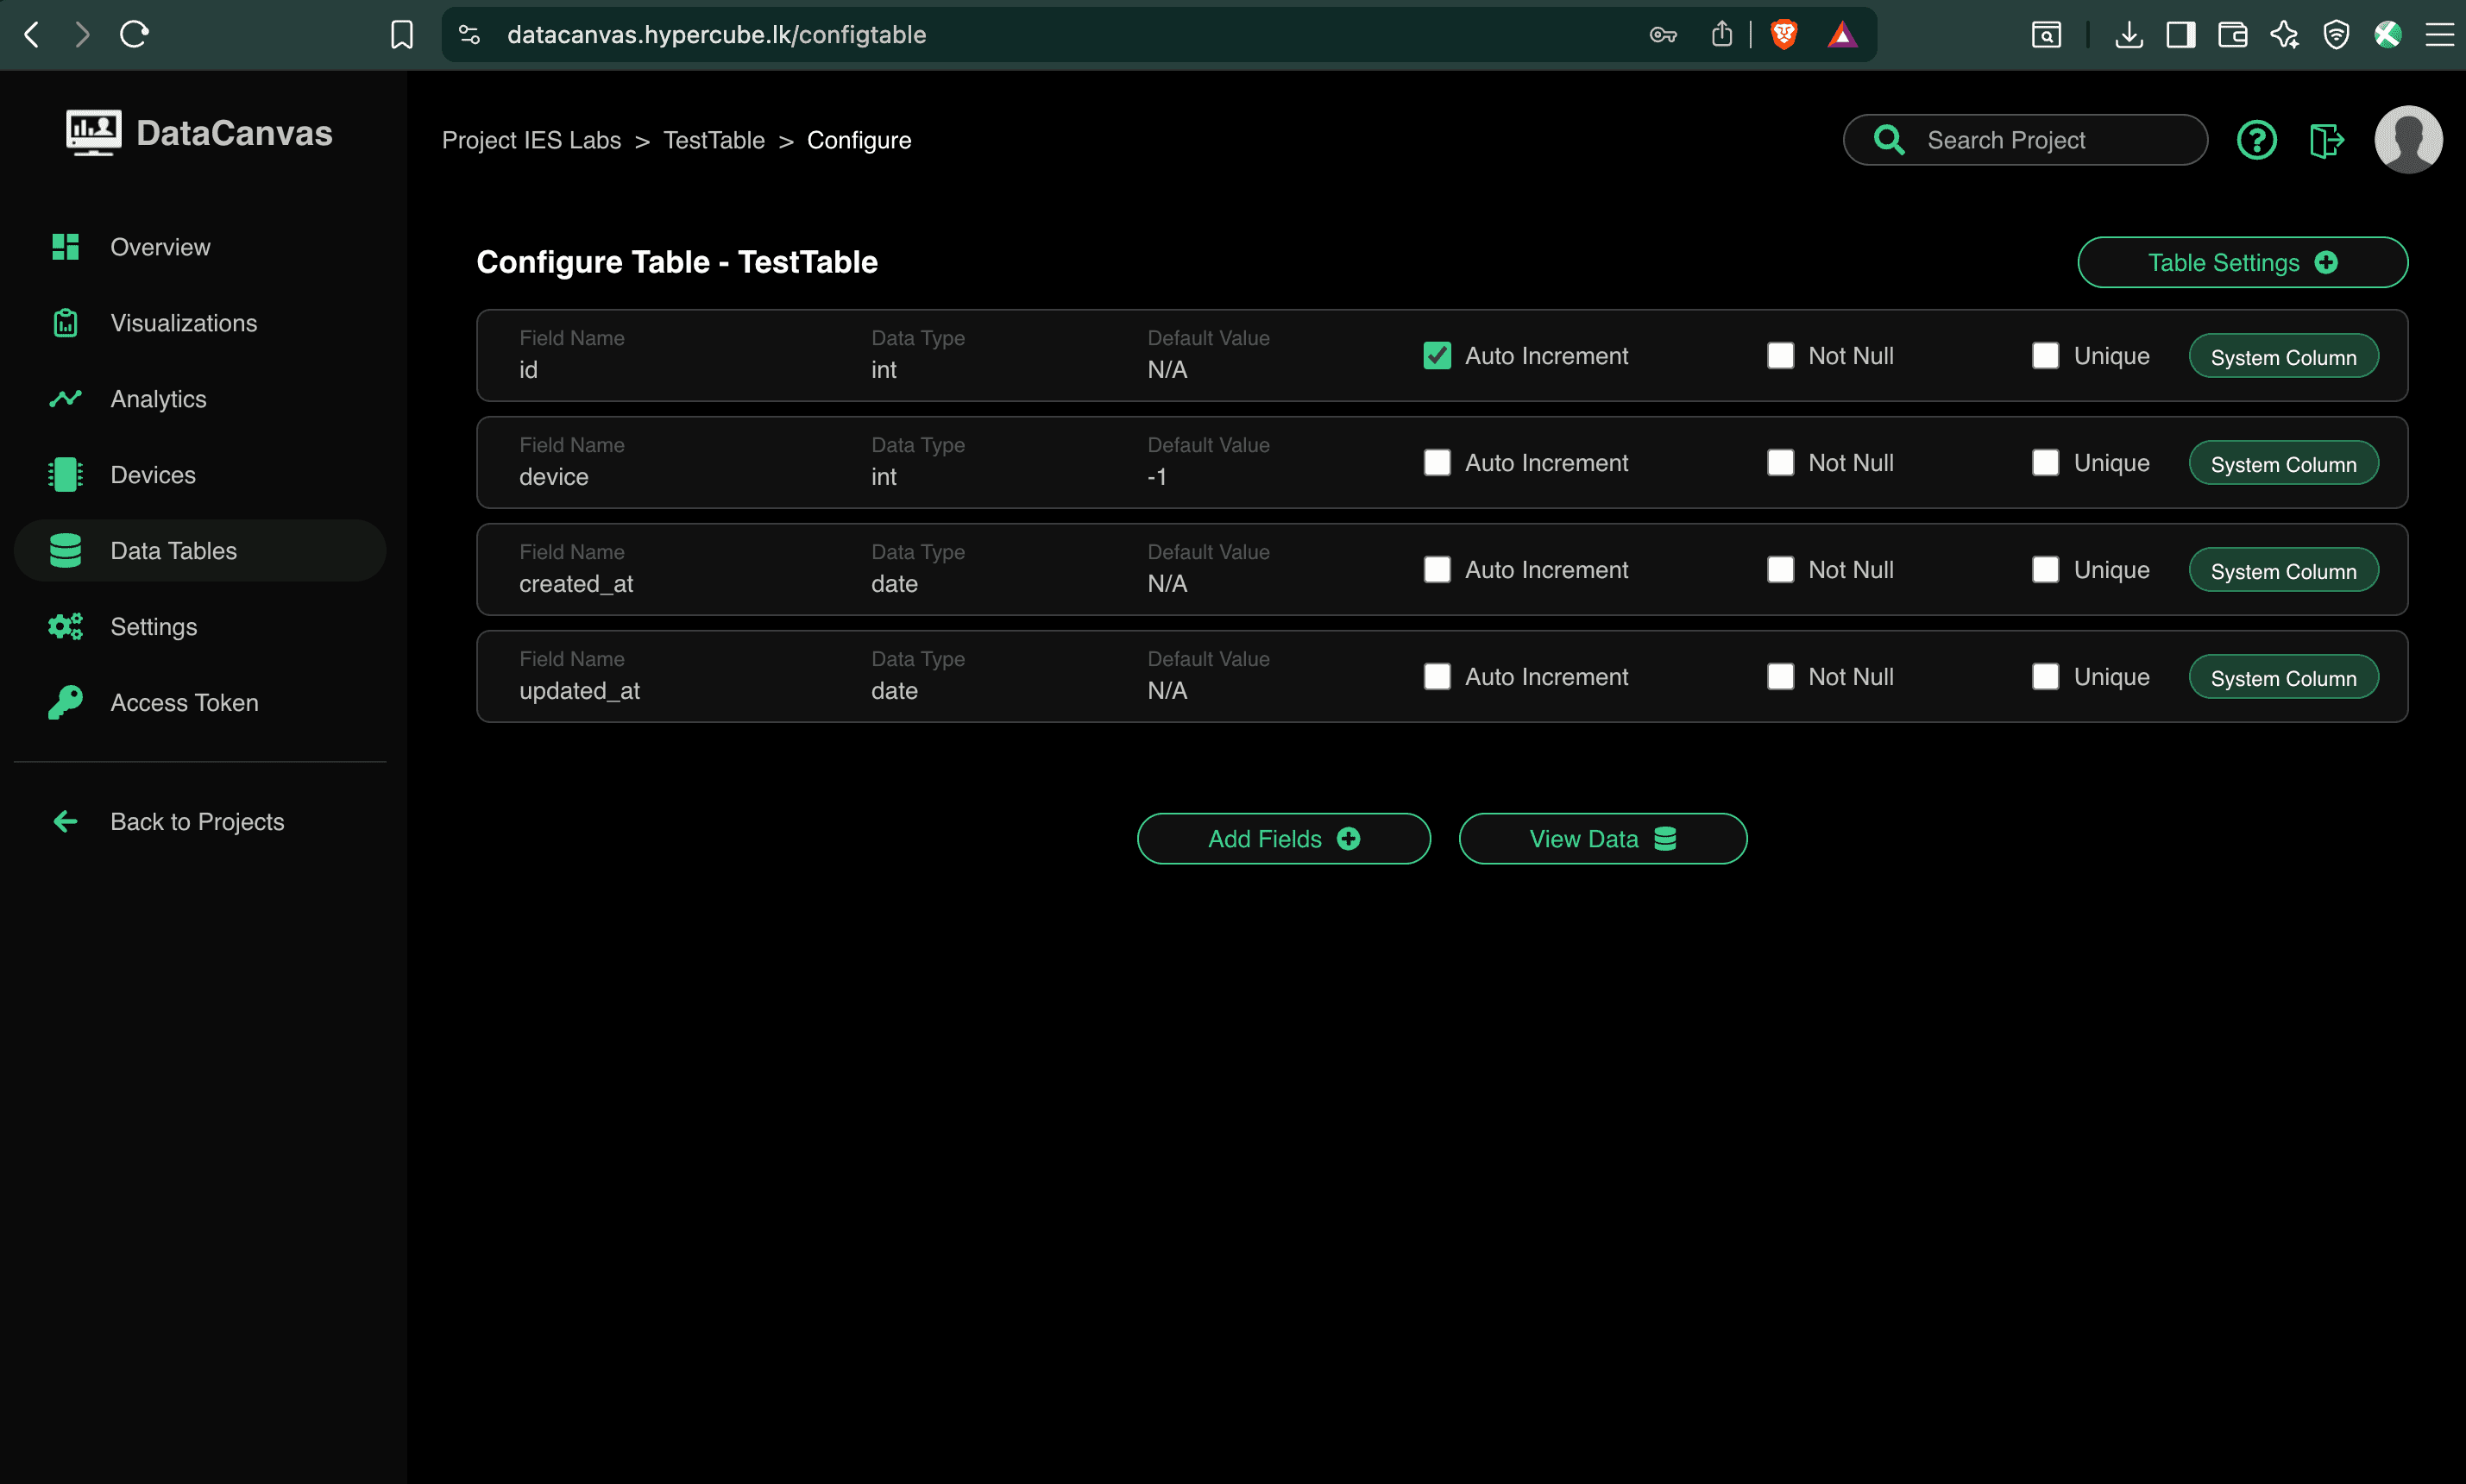Open the Brave Shields icon in toolbar
The image size is (2466, 1484).
tap(1785, 34)
